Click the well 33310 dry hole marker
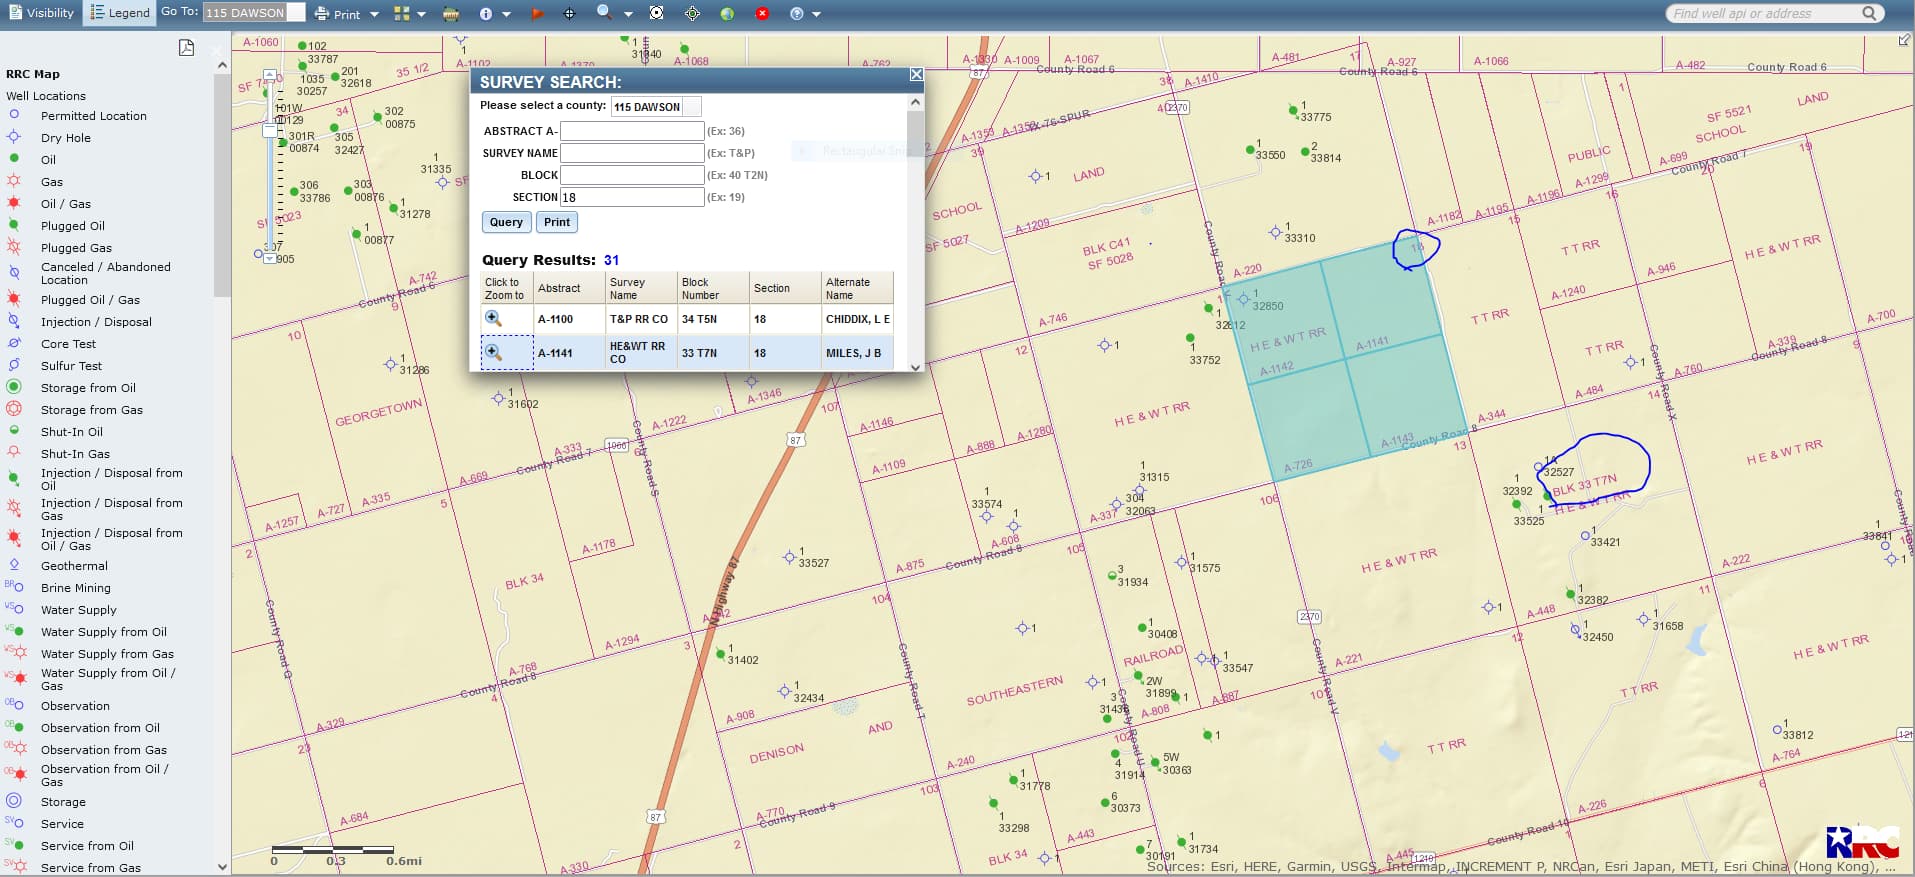The width and height of the screenshot is (1915, 877). pos(1275,232)
